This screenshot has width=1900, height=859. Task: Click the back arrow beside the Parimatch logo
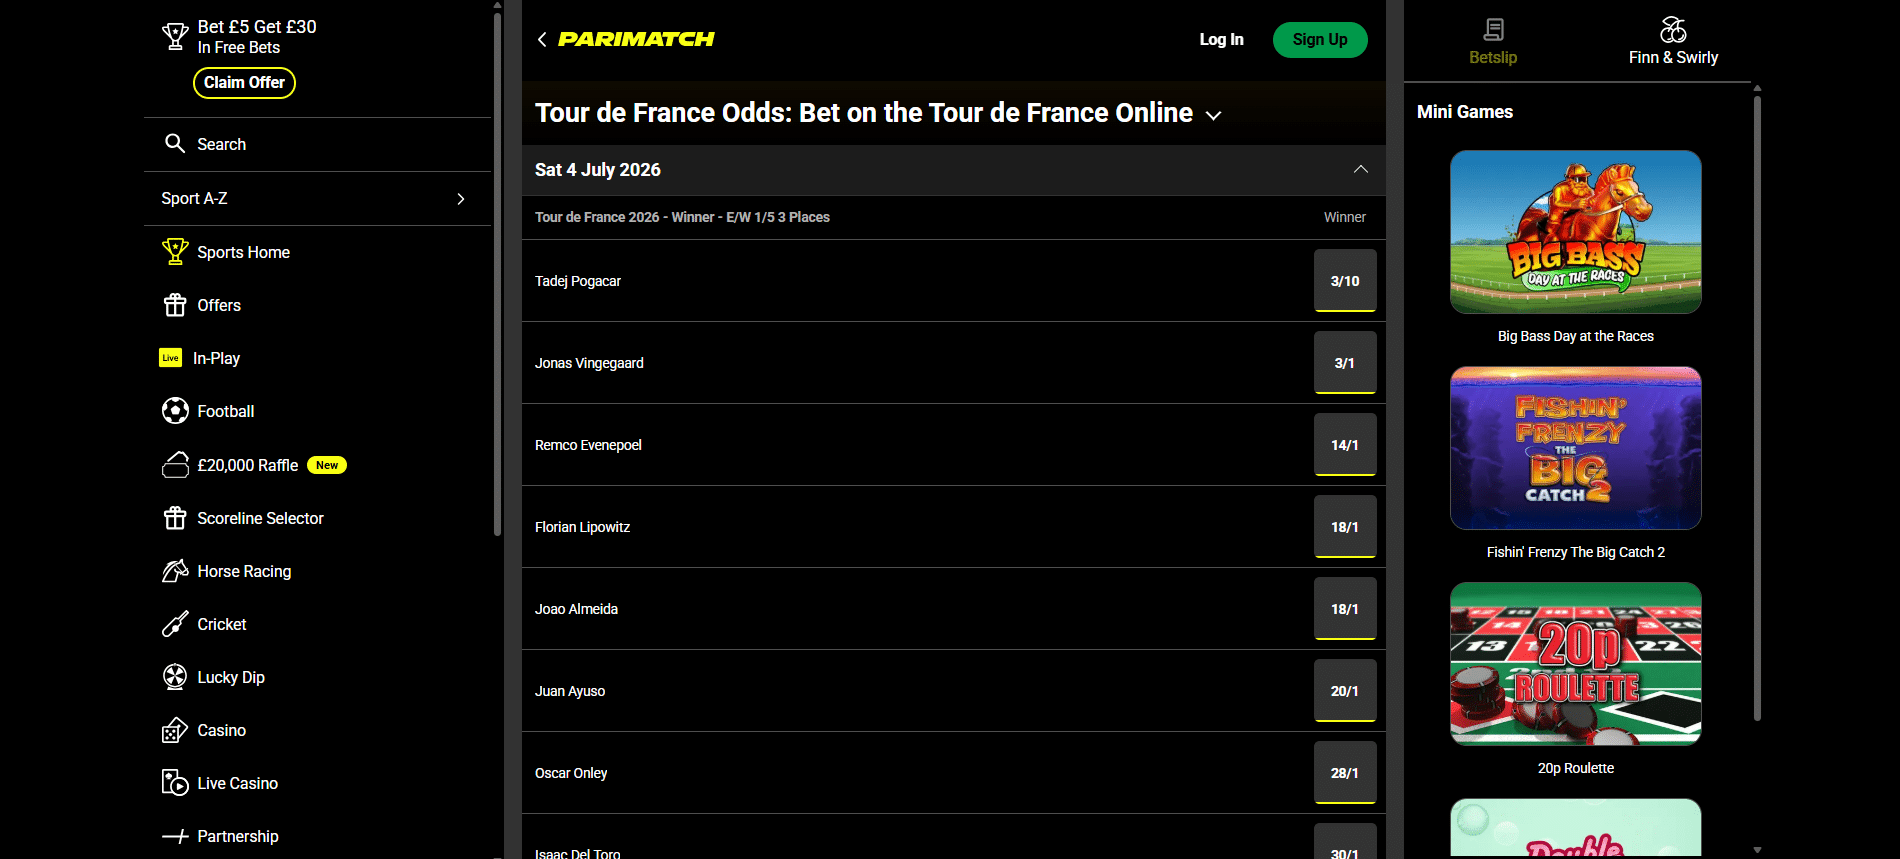542,39
